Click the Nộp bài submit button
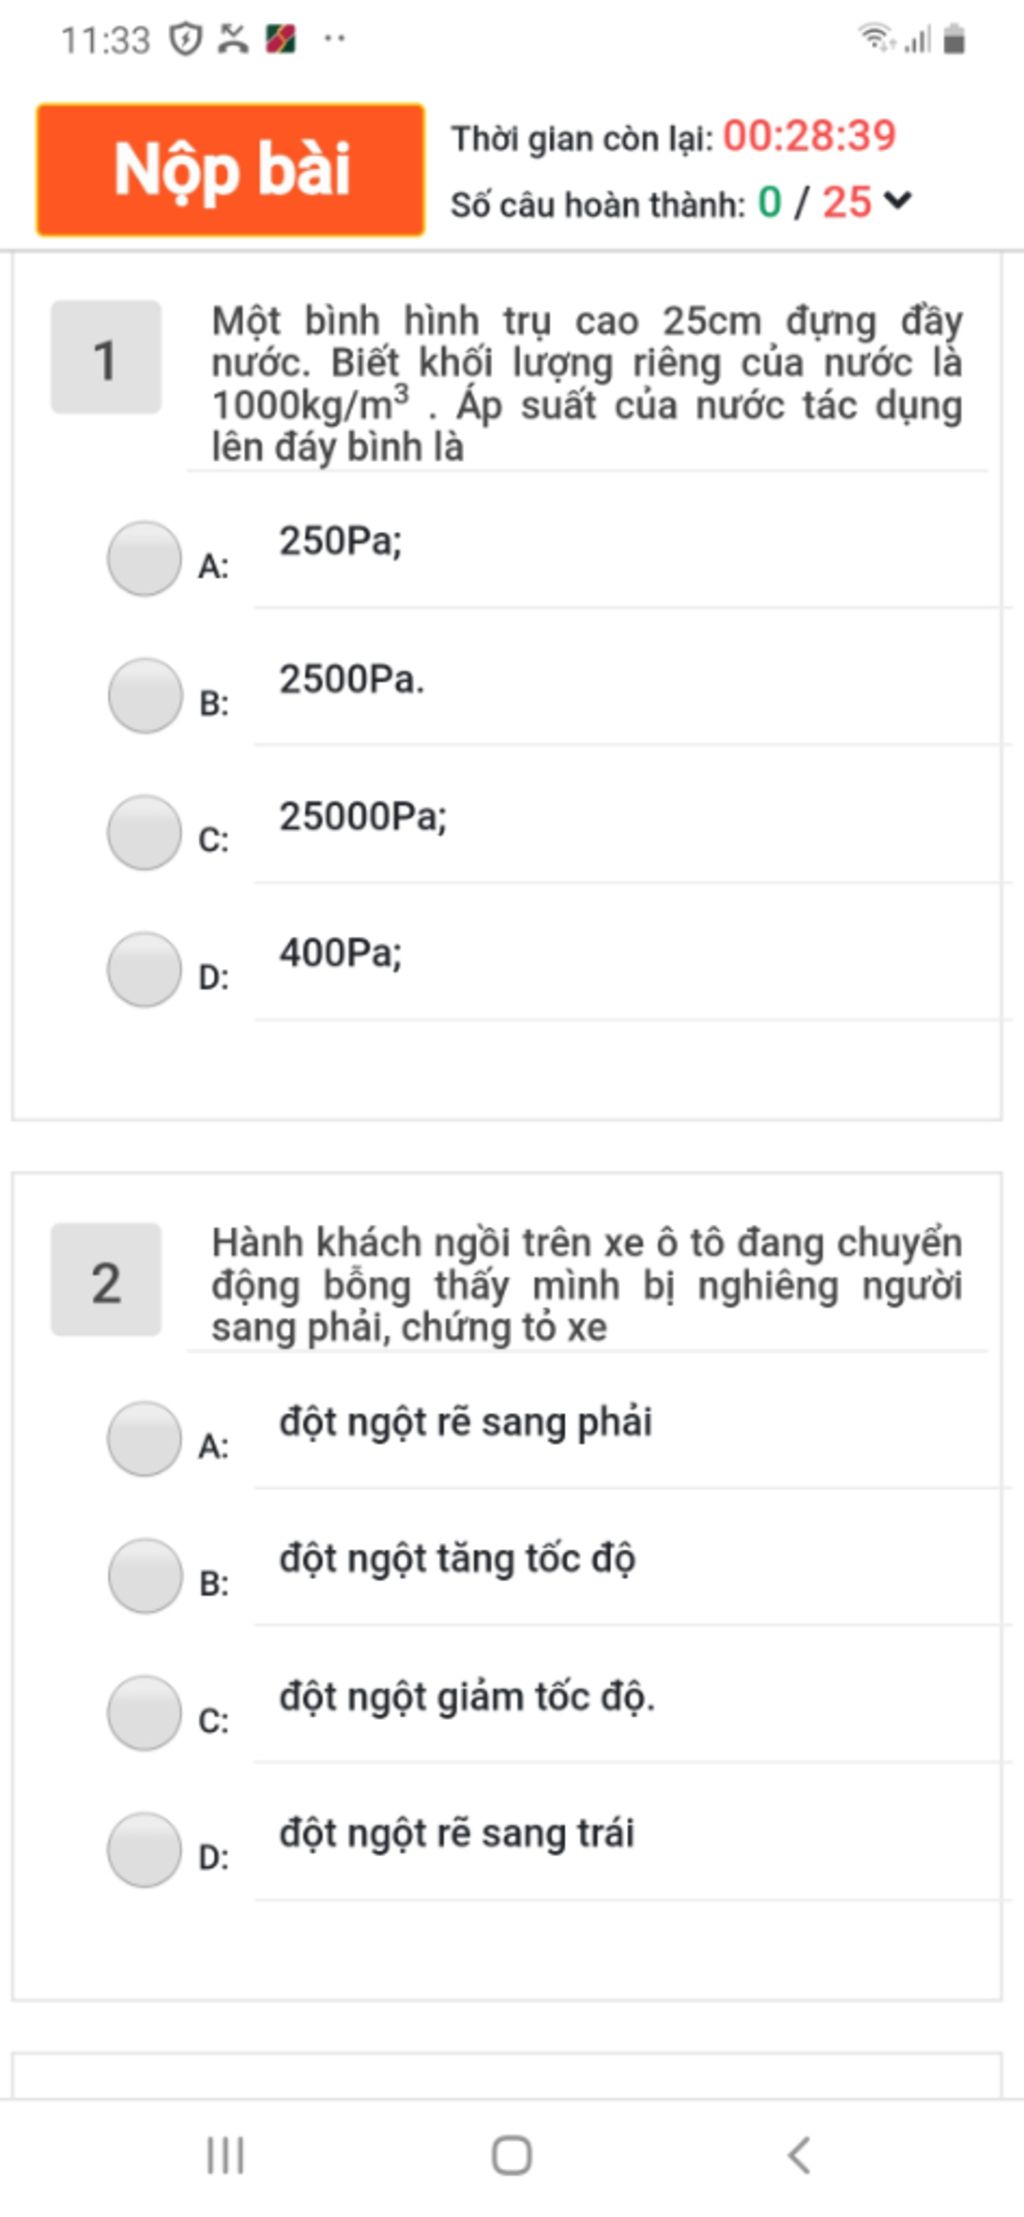 point(231,169)
